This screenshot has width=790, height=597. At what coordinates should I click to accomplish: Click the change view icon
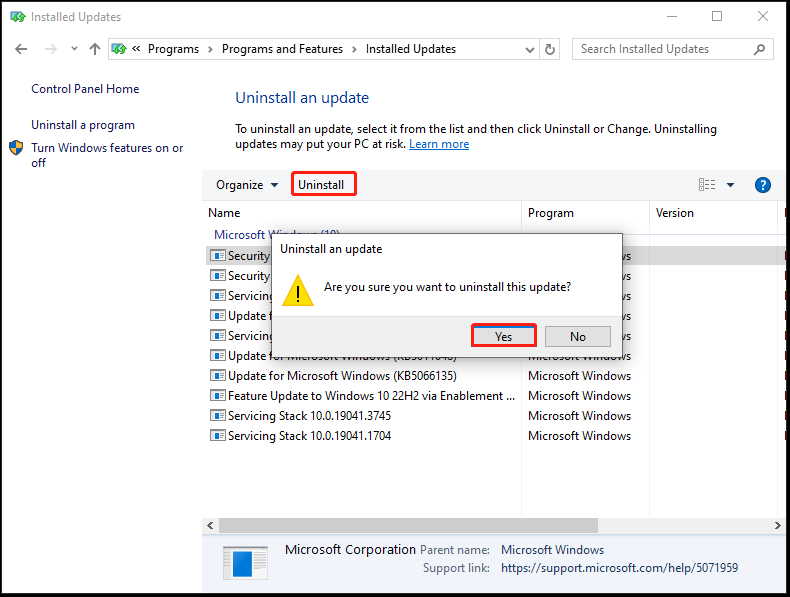tap(707, 185)
